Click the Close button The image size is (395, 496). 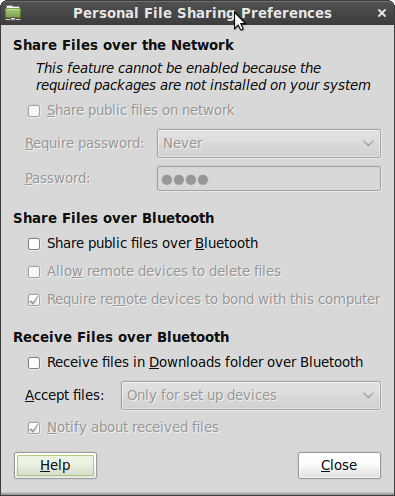[x=339, y=465]
